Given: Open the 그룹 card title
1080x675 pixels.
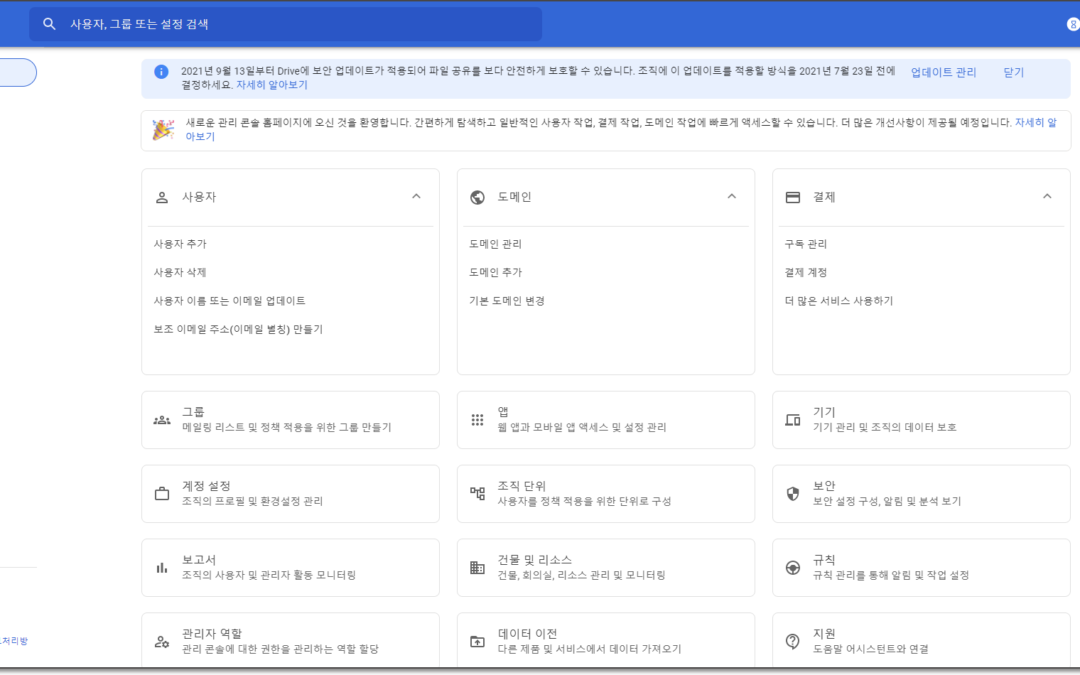Looking at the screenshot, I should tap(193, 412).
